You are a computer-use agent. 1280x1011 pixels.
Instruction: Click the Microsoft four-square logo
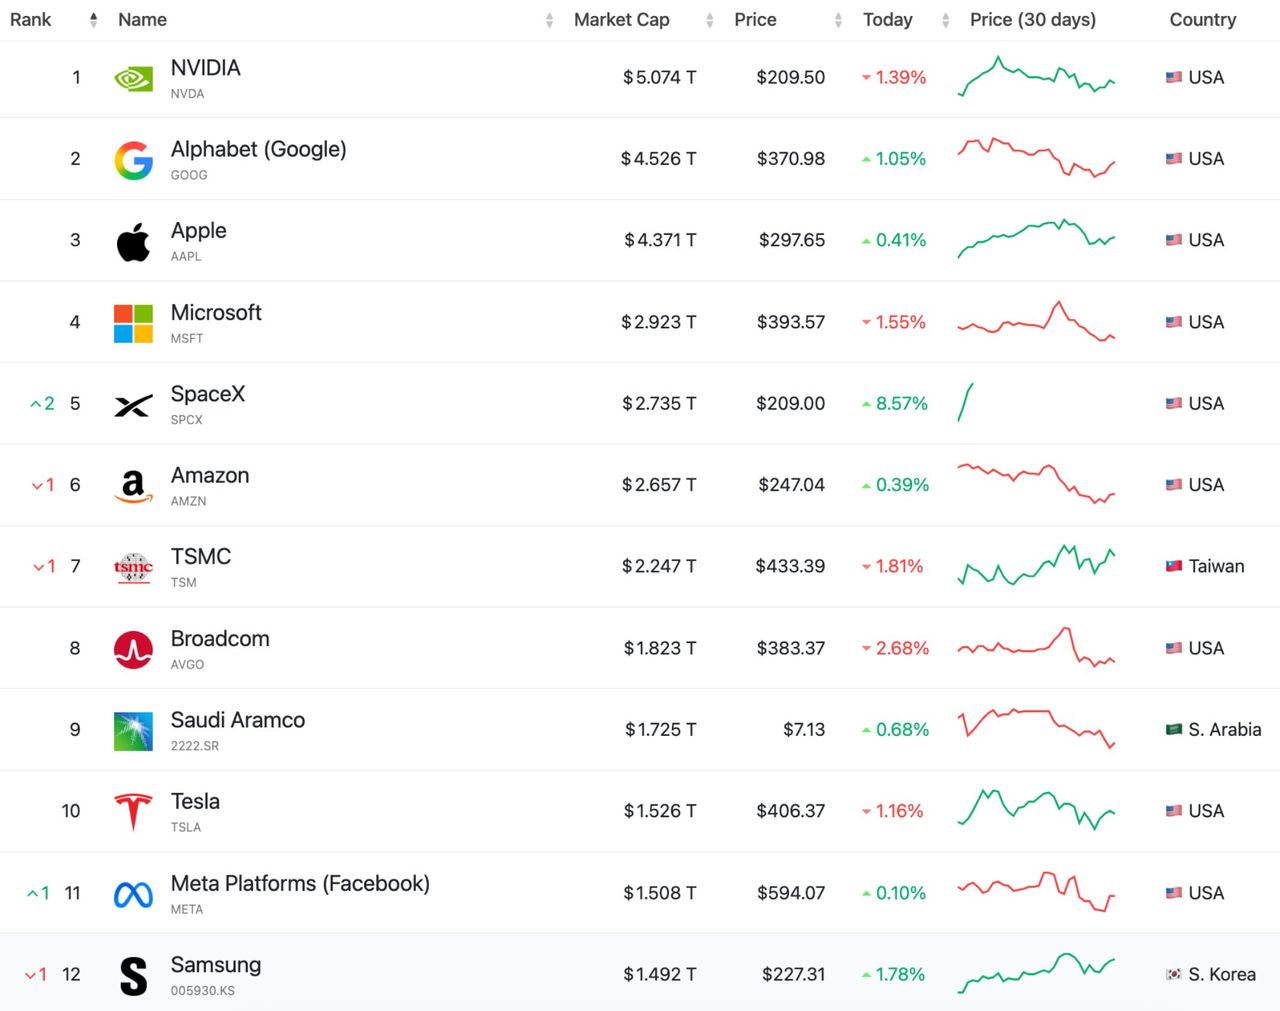coord(133,323)
